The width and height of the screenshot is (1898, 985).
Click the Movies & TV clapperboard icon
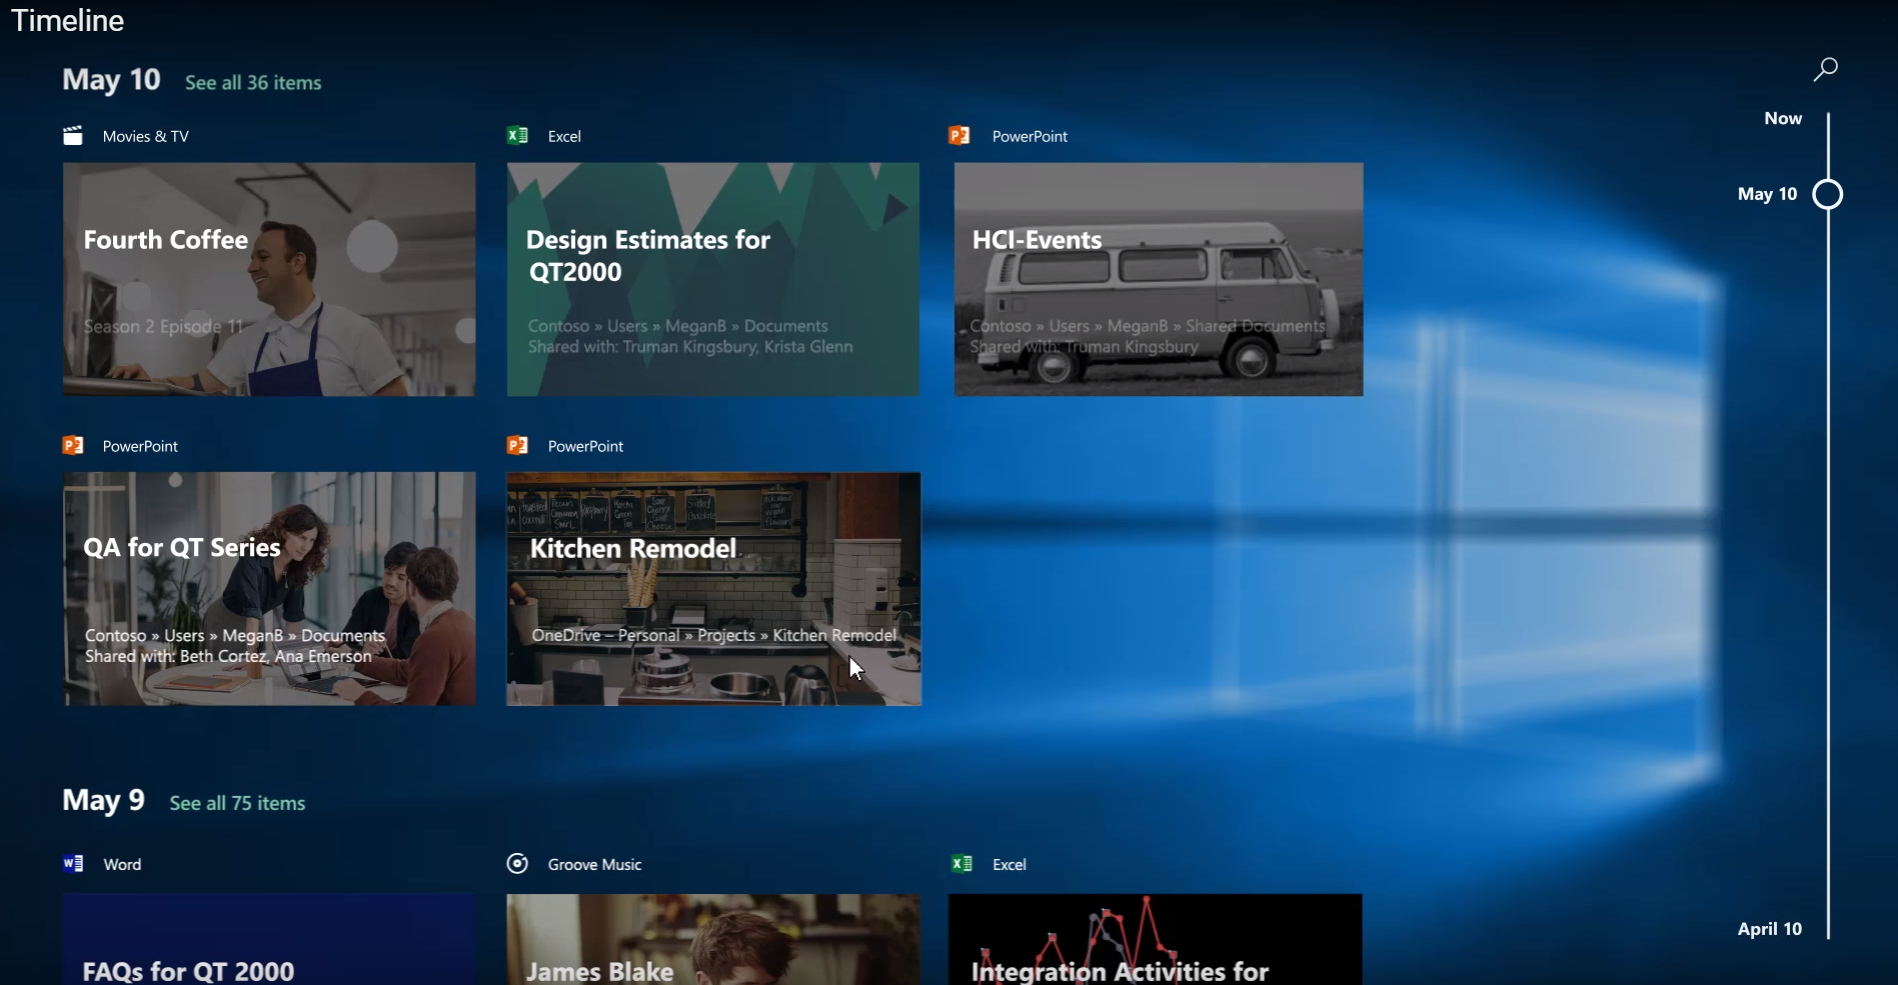(73, 136)
